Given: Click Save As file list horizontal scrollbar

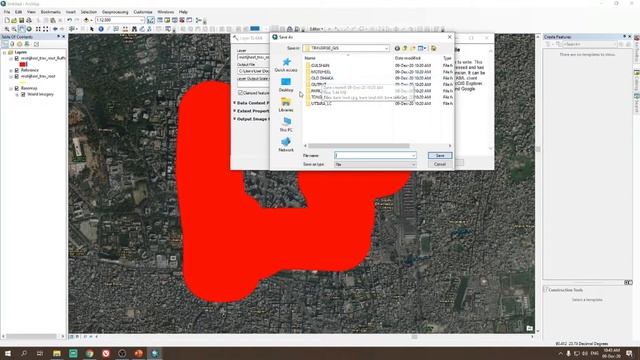Looking at the screenshot, I should [x=358, y=146].
